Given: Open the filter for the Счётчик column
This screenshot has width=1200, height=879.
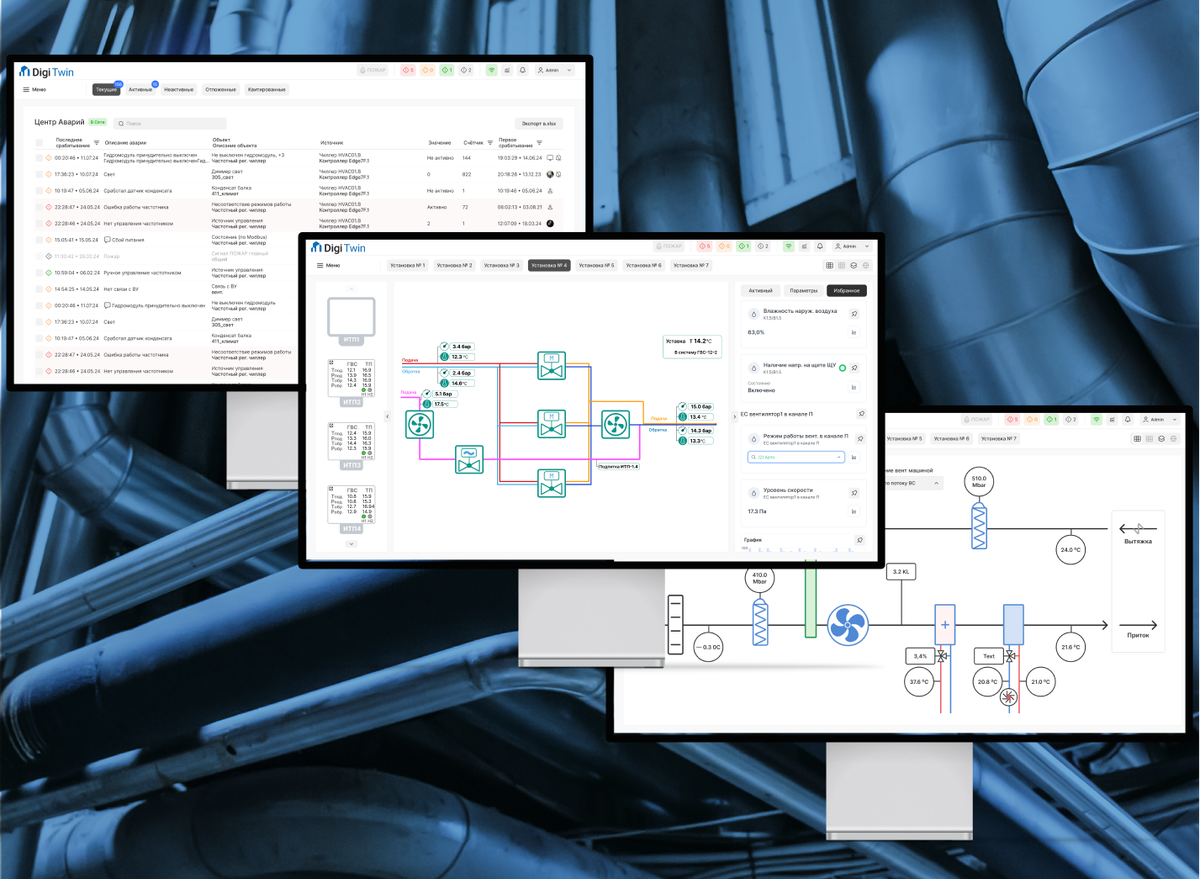Looking at the screenshot, I should coord(490,143).
